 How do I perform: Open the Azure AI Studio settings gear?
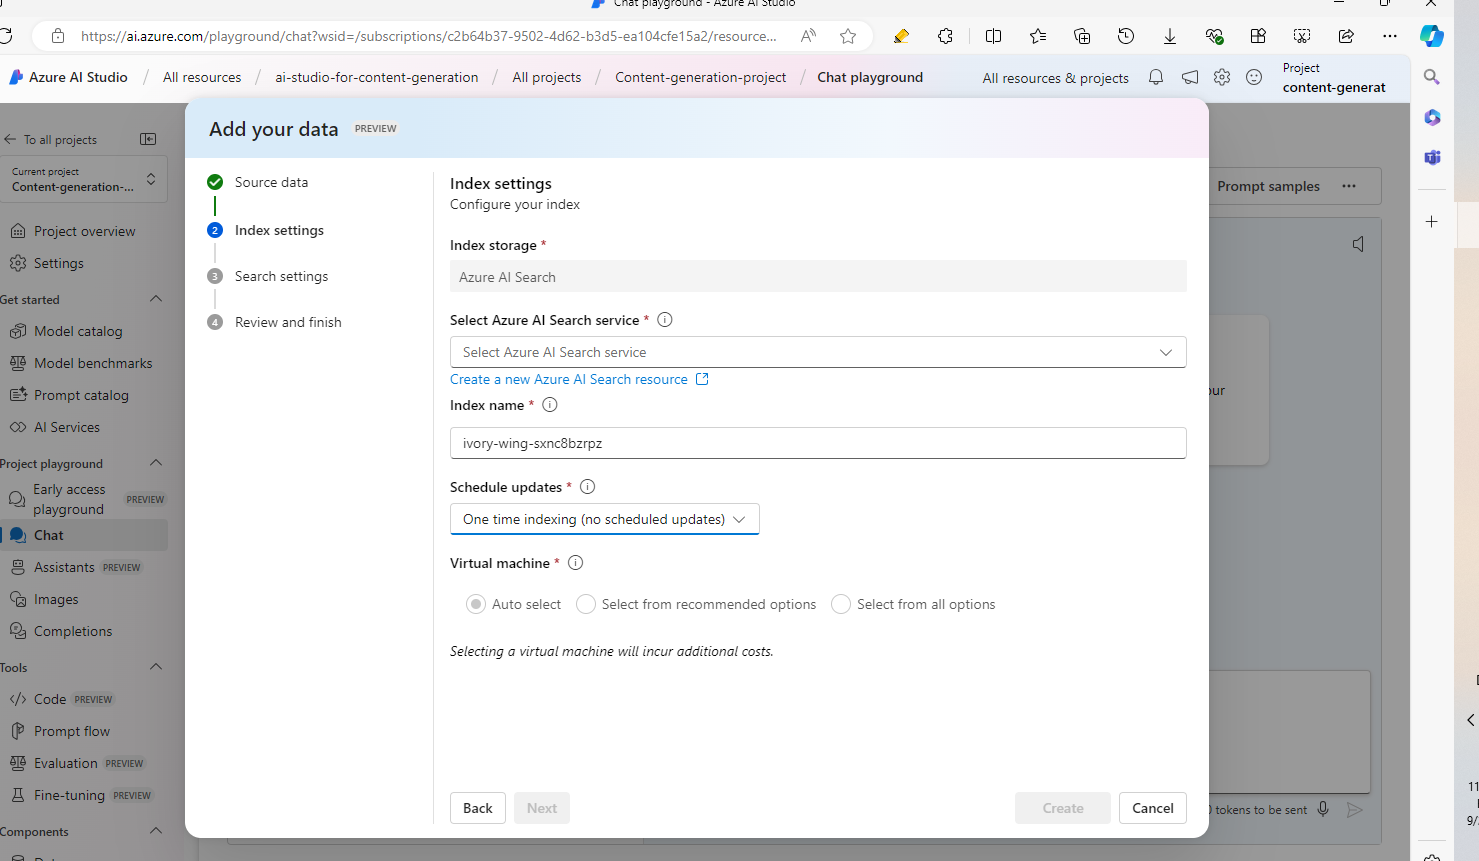point(1222,77)
